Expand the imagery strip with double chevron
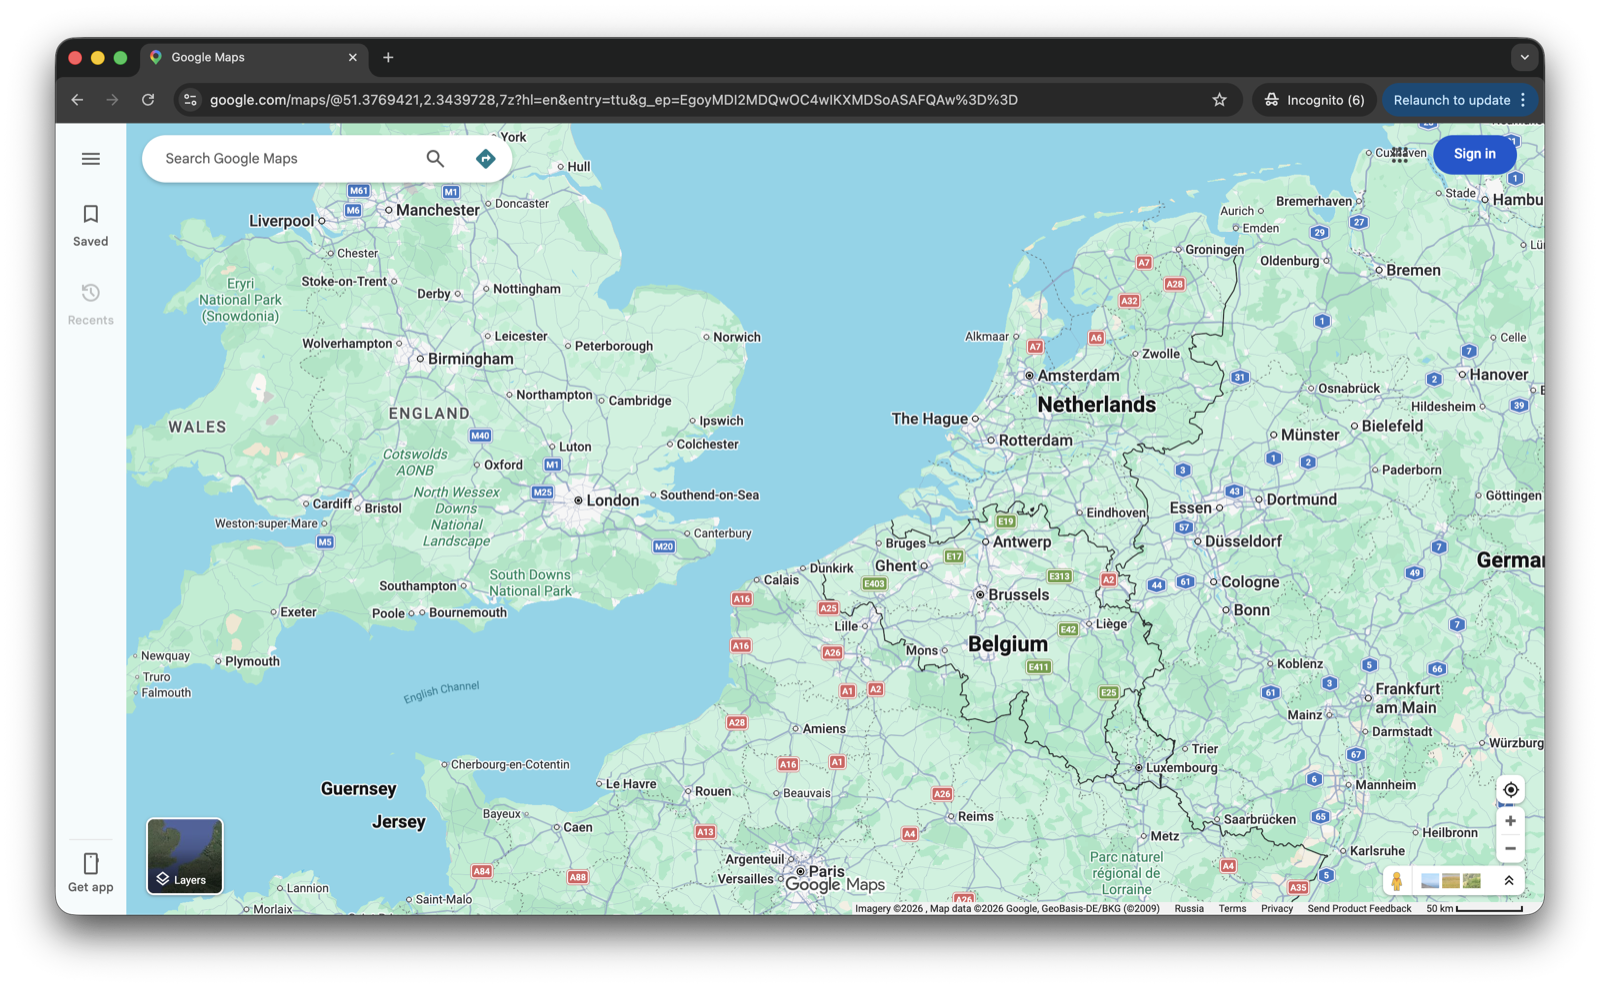Viewport: 1600px width, 988px height. [1509, 881]
